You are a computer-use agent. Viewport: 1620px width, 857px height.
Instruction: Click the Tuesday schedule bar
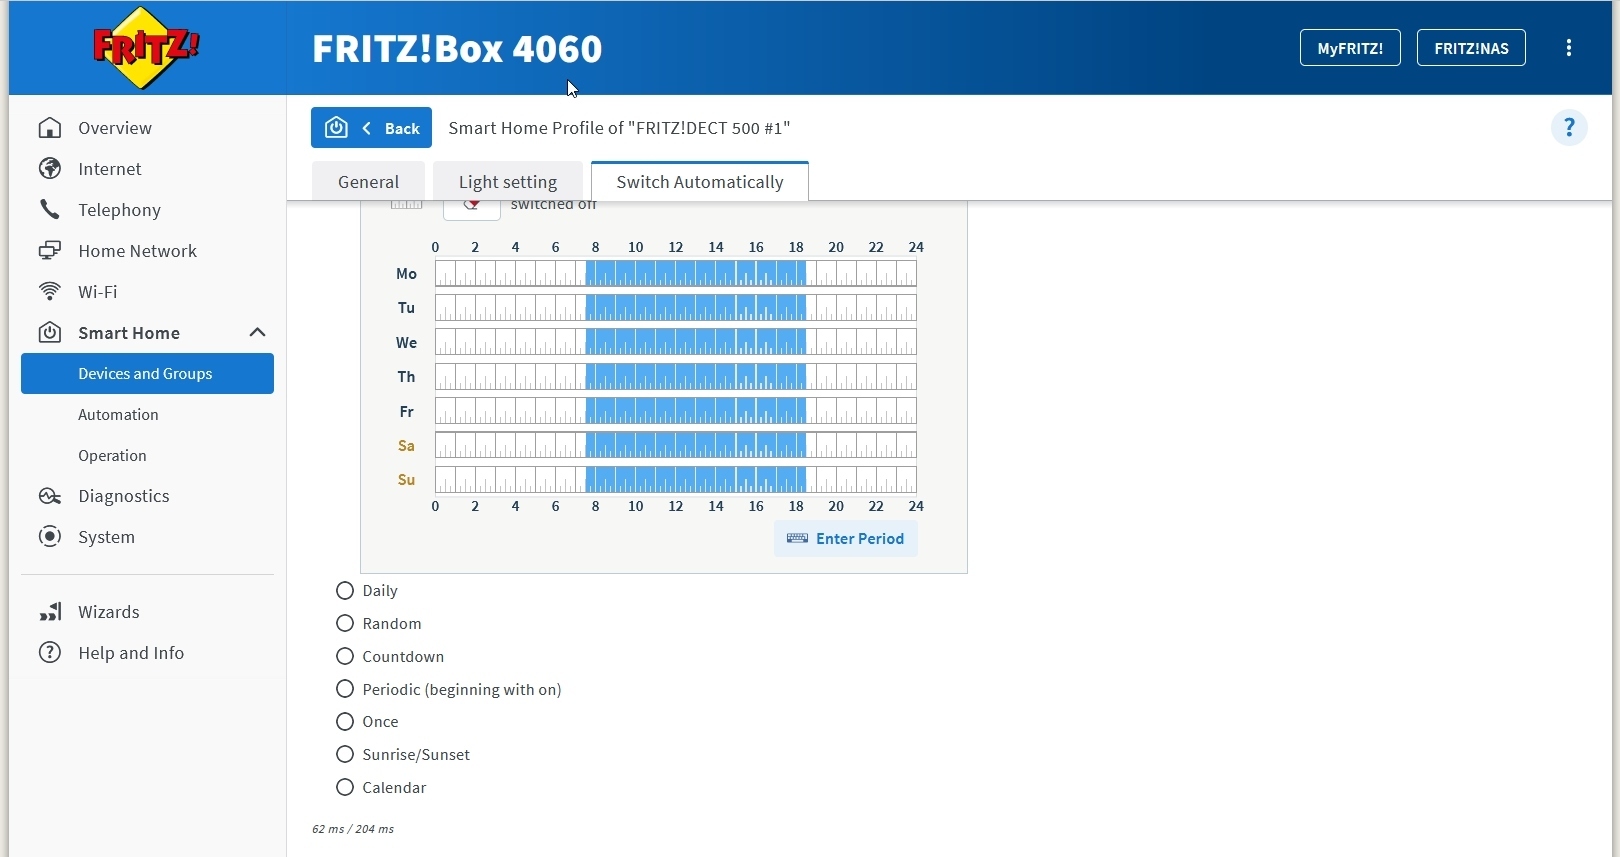pos(676,308)
